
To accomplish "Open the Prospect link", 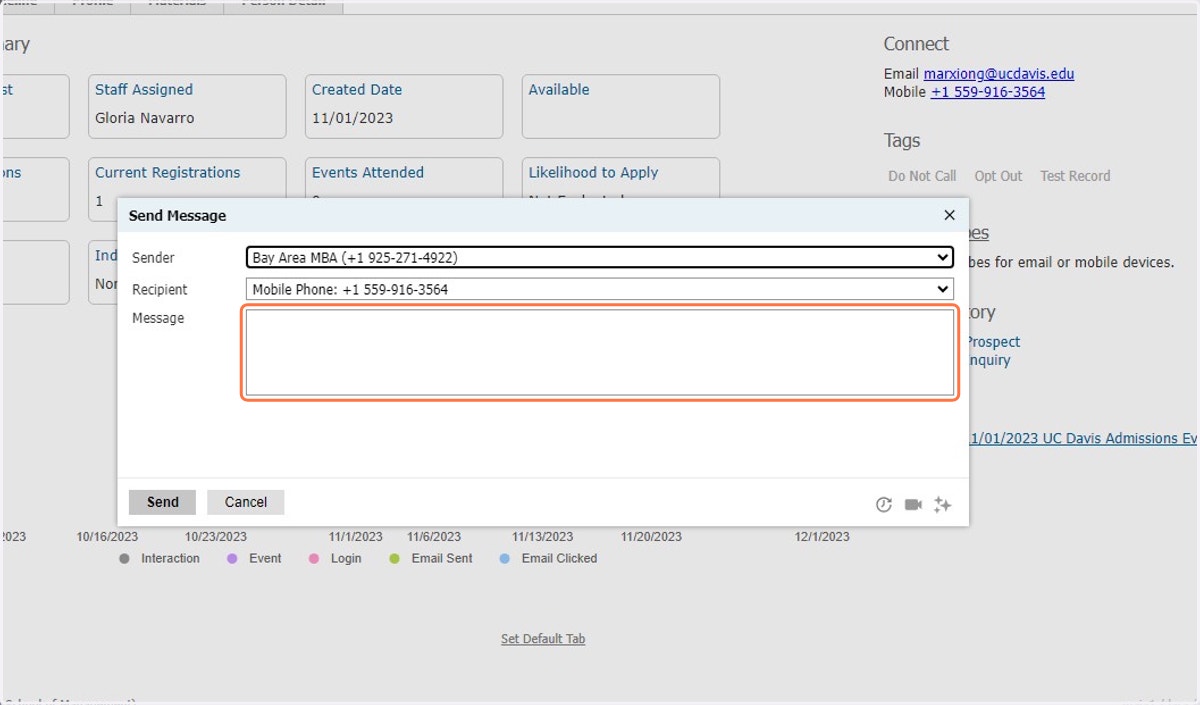I will [x=993, y=342].
